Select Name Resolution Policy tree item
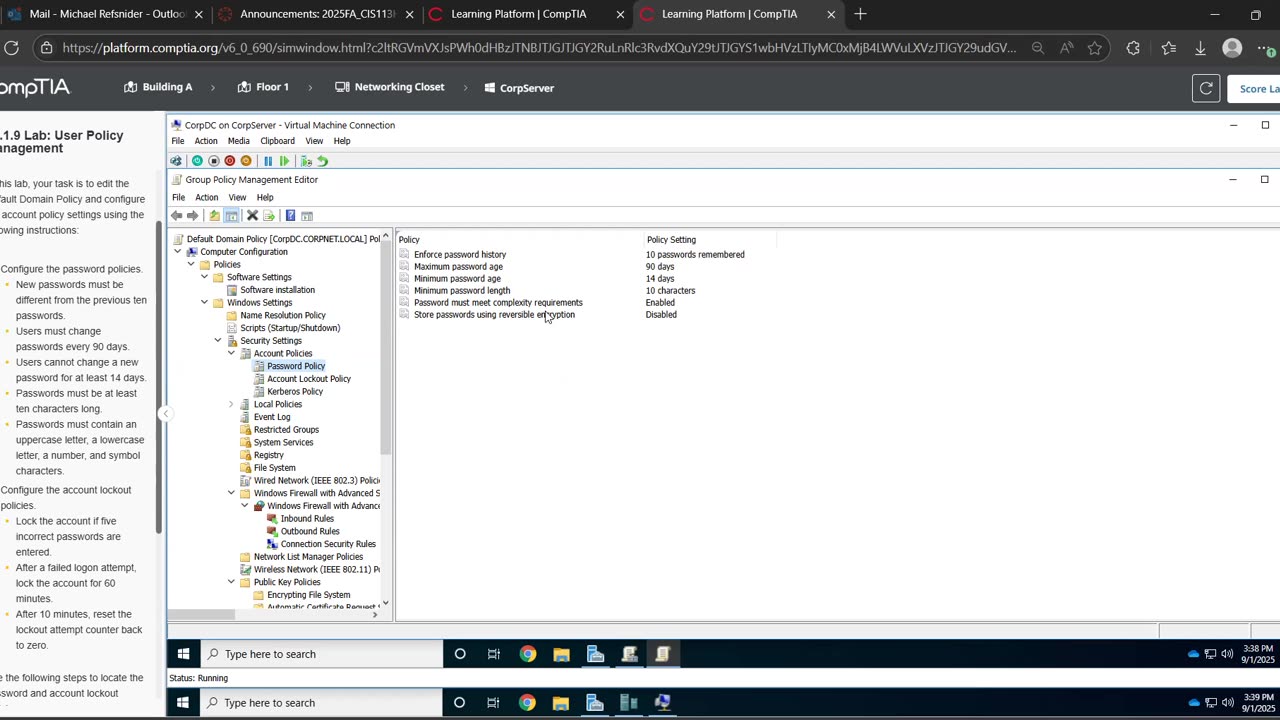 [282, 315]
